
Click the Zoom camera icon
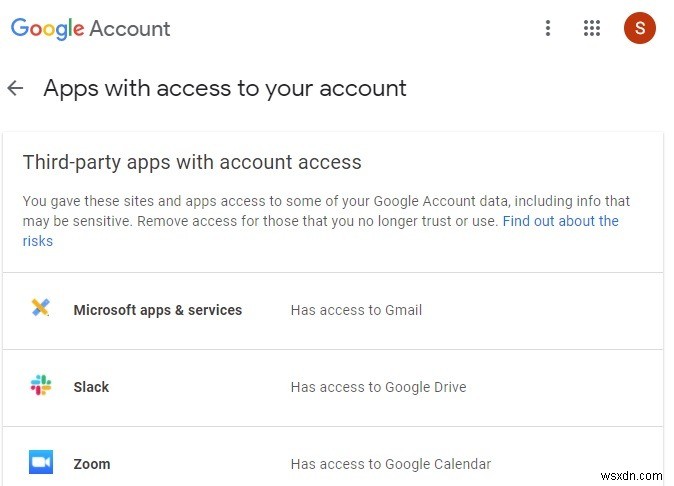point(40,463)
